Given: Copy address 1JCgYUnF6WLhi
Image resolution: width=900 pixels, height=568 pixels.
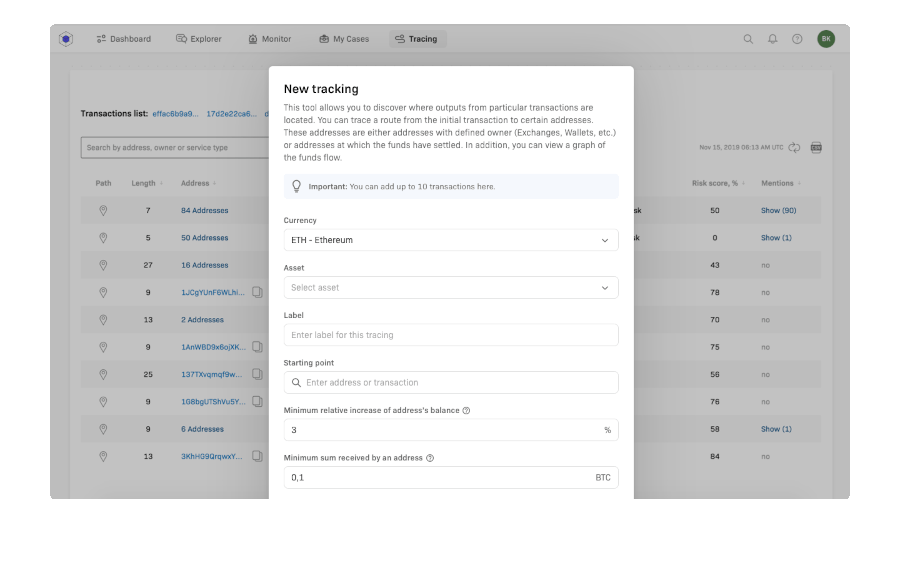Looking at the screenshot, I should click(x=257, y=293).
